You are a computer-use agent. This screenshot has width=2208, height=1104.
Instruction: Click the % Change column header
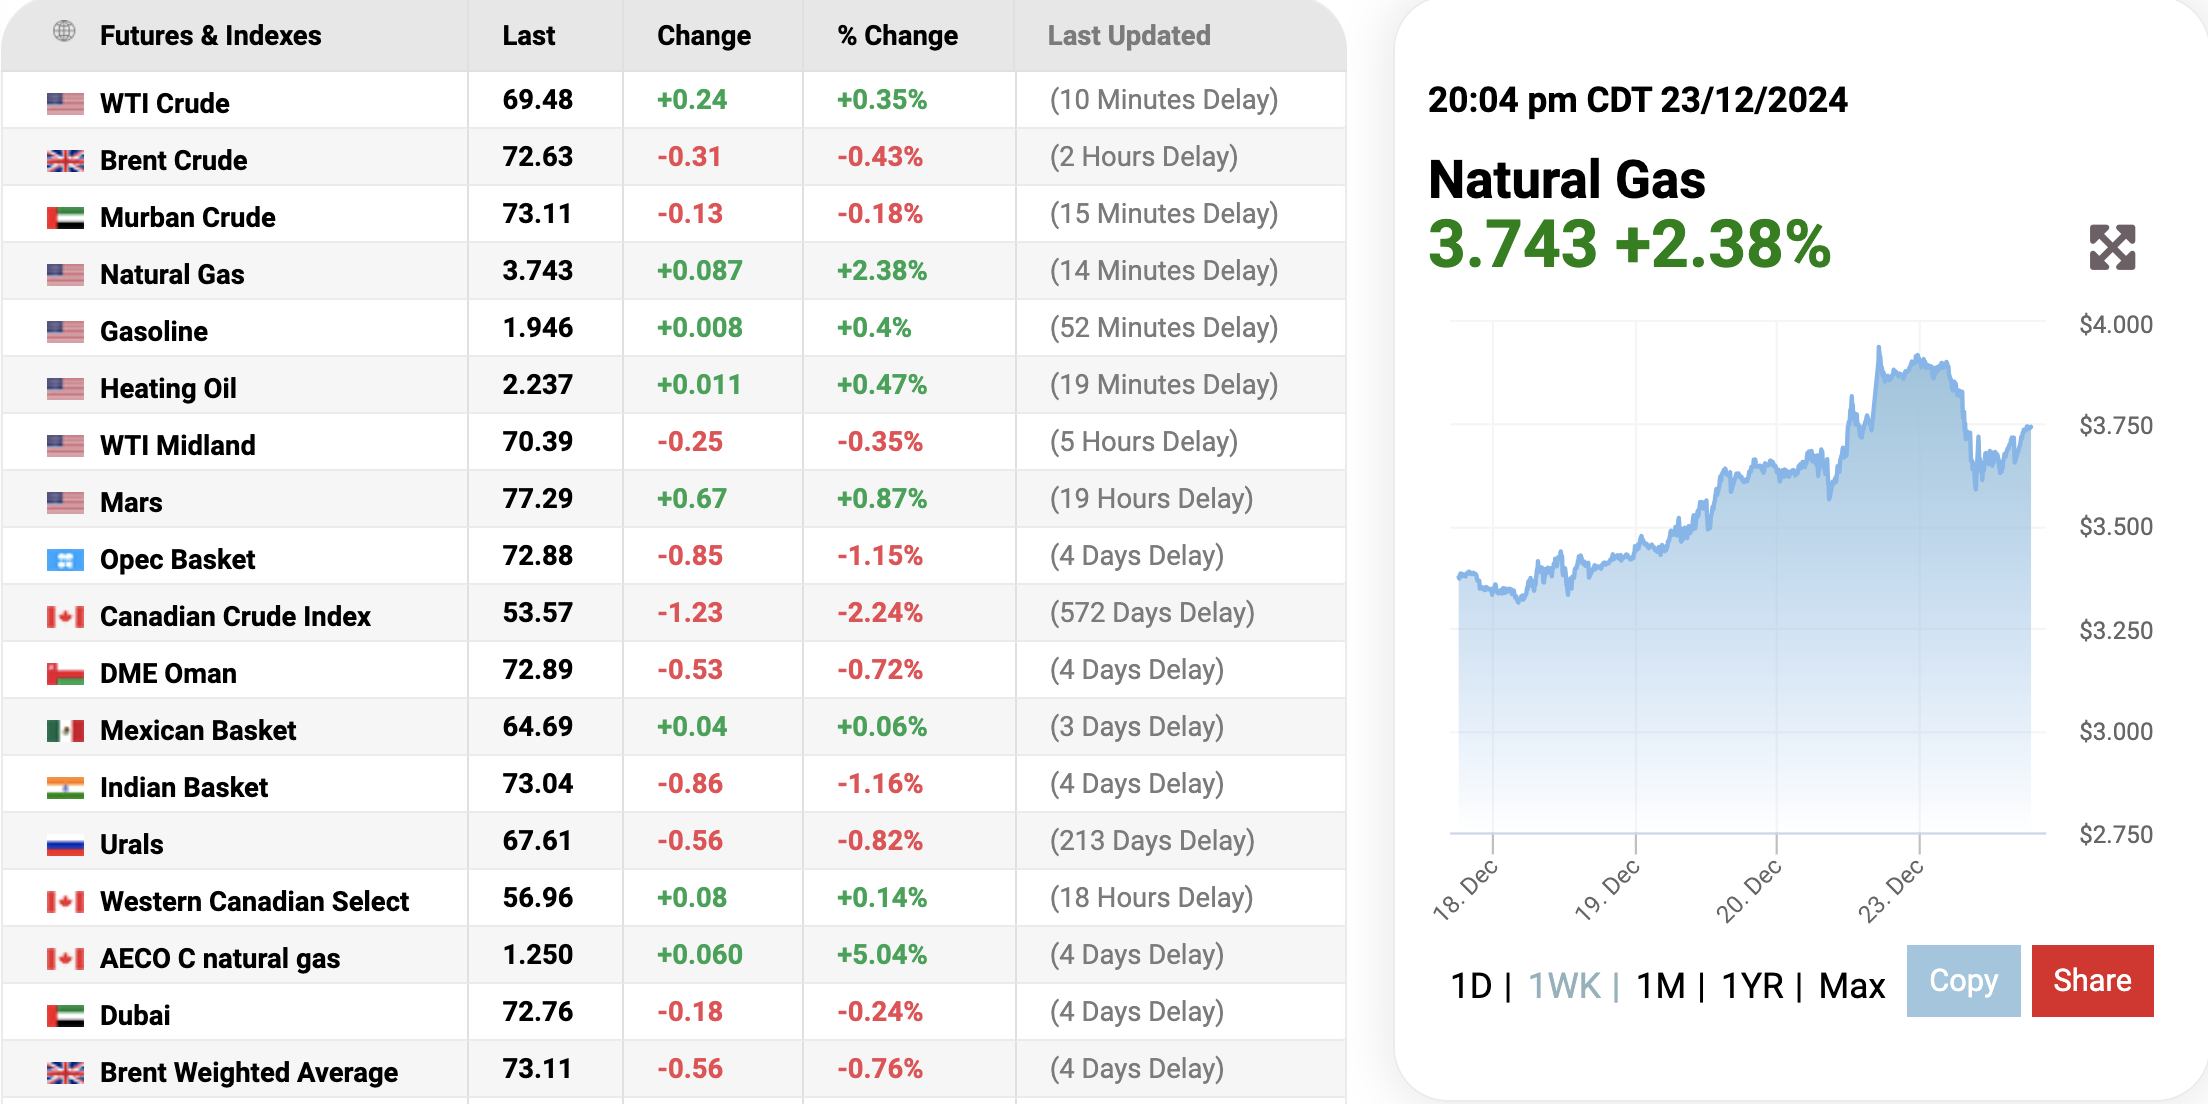tap(897, 36)
